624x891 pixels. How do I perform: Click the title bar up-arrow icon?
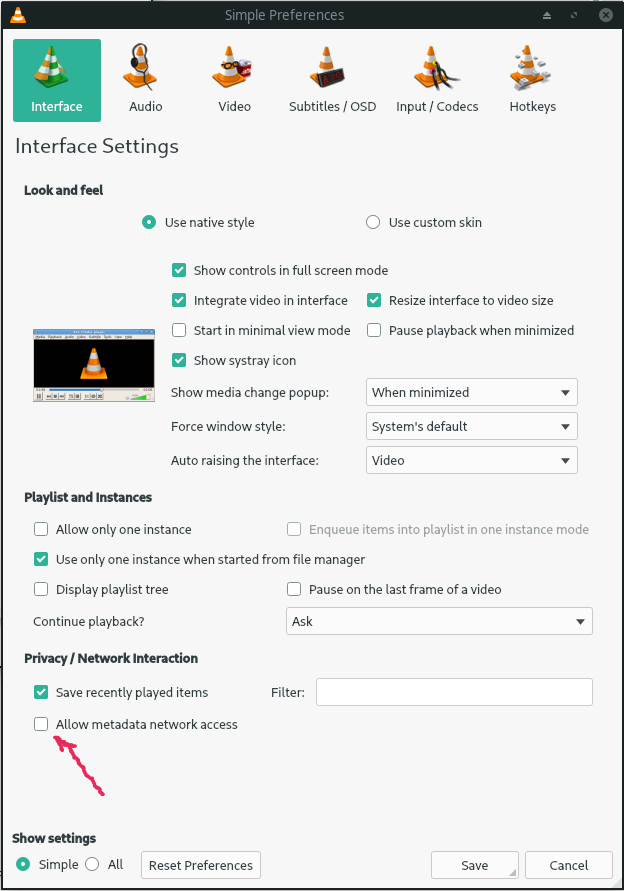click(546, 15)
